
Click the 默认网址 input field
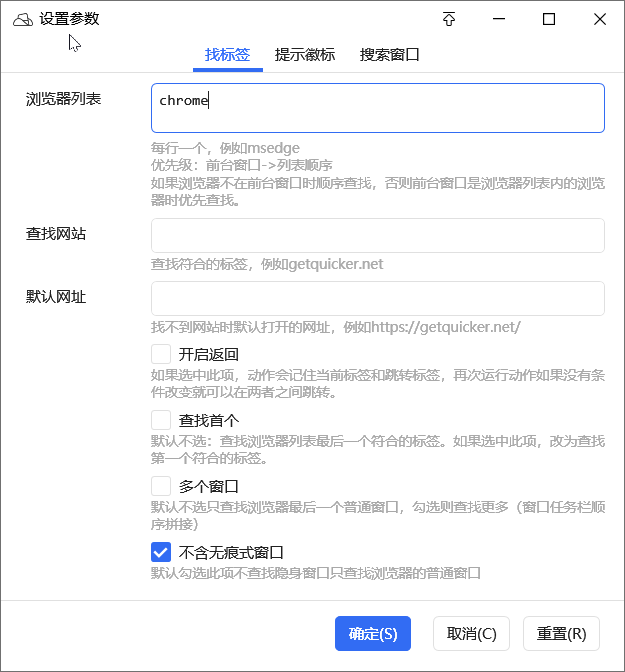[378, 299]
